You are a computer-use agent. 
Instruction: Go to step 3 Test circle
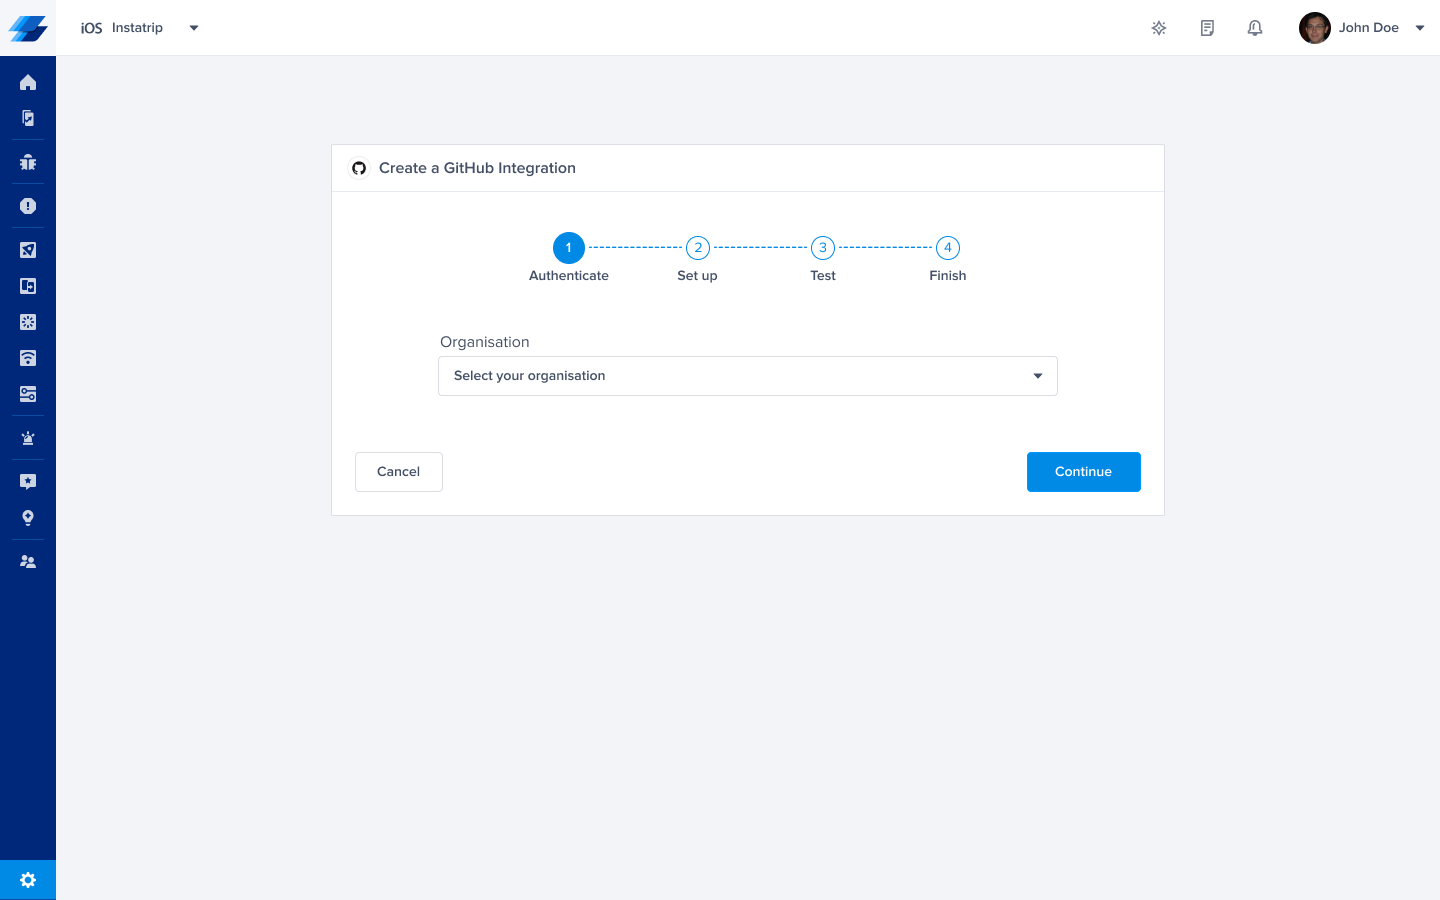coord(823,248)
